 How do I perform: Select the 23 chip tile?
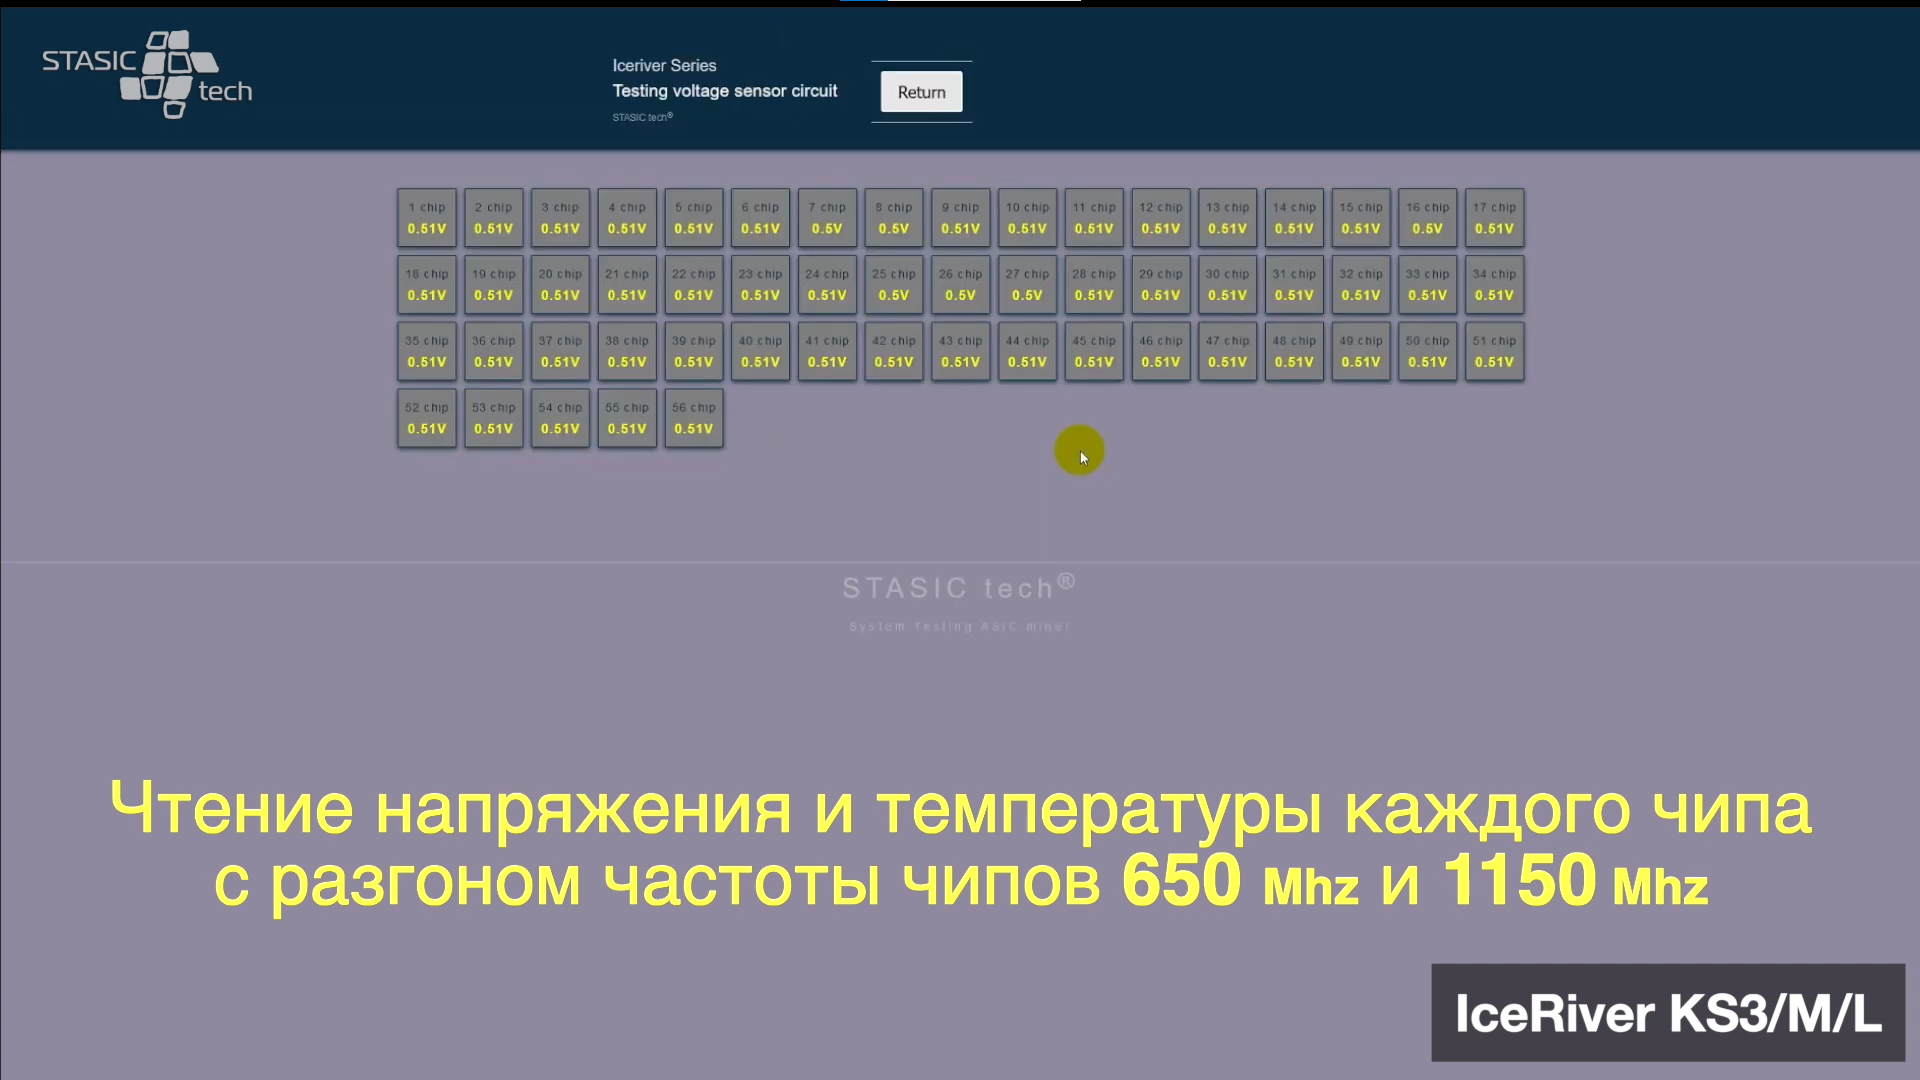(x=761, y=285)
